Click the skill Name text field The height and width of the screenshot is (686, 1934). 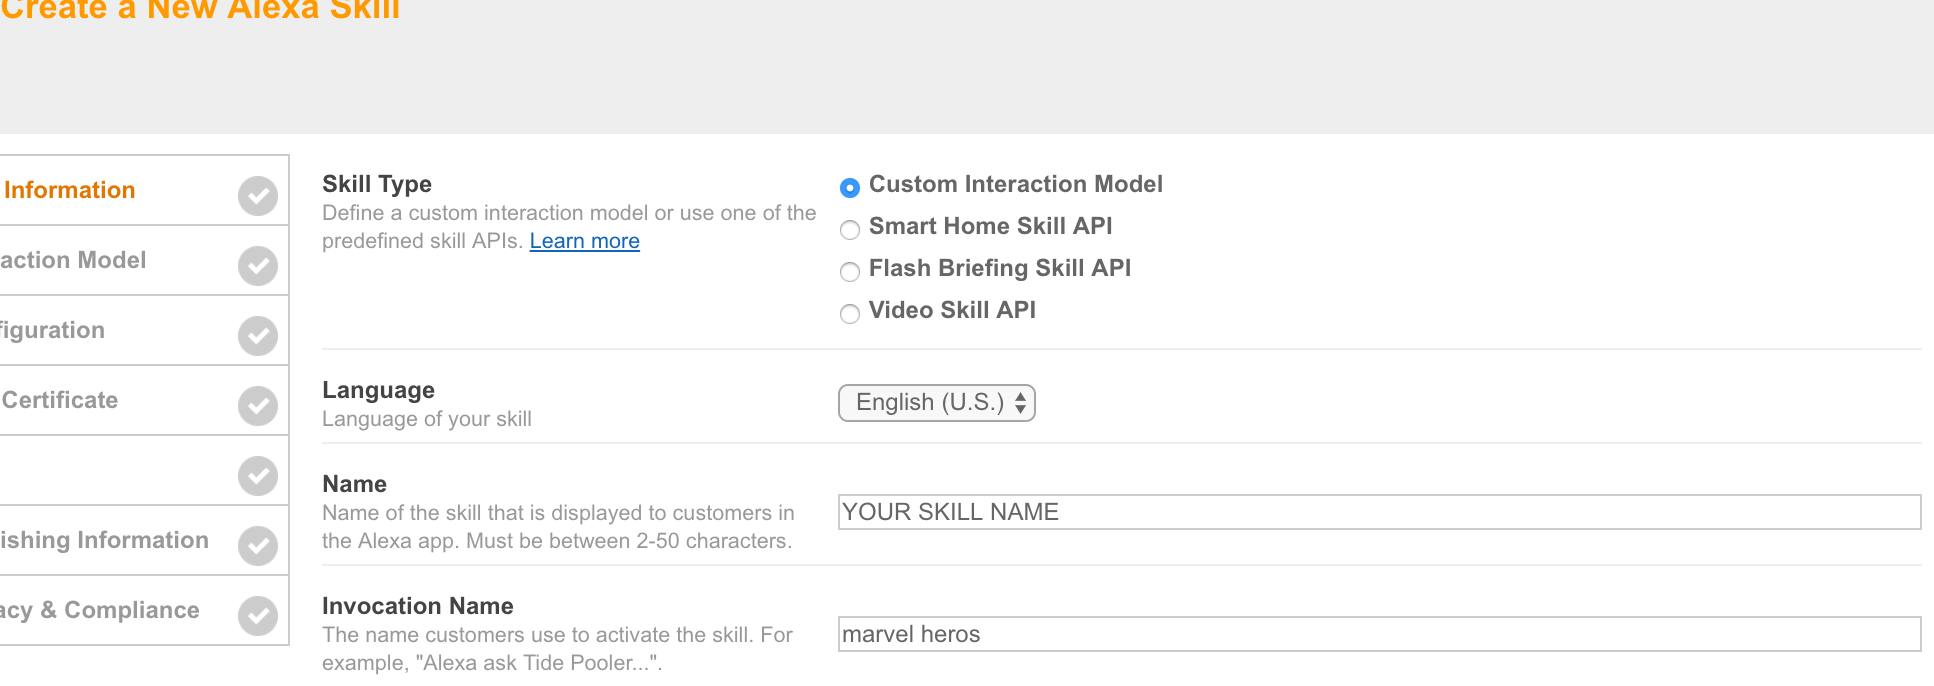click(x=1378, y=512)
